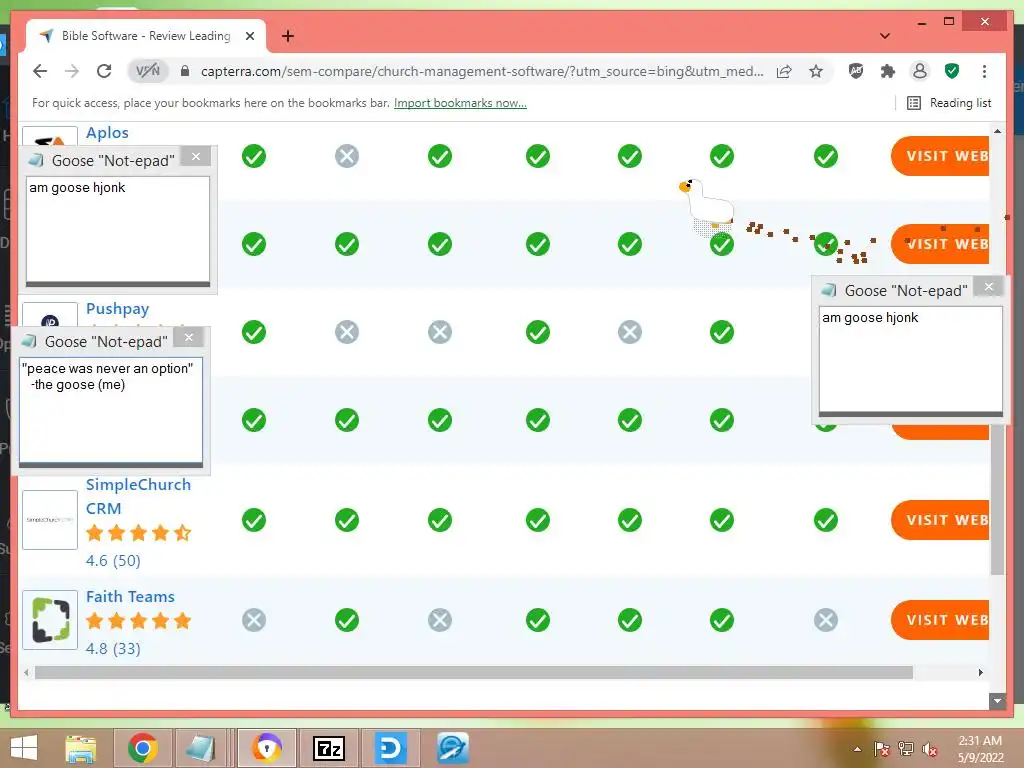Click the muted volume tray icon
Screen dimensions: 1024x768
click(x=929, y=749)
